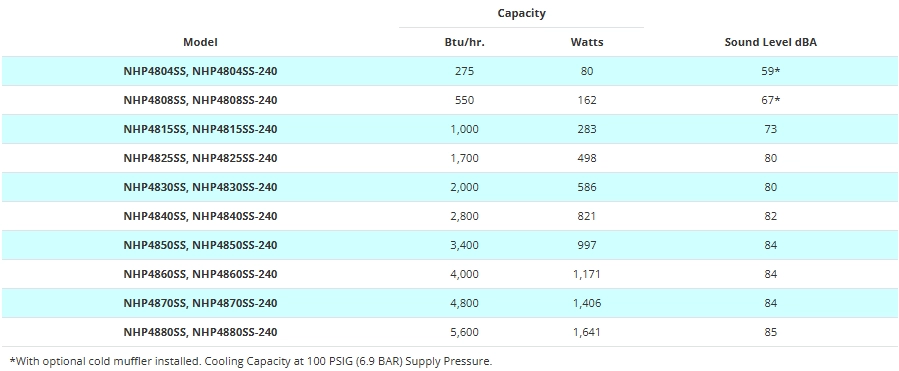Select the 67* sound level cell
This screenshot has width=899, height=371.
coord(771,100)
